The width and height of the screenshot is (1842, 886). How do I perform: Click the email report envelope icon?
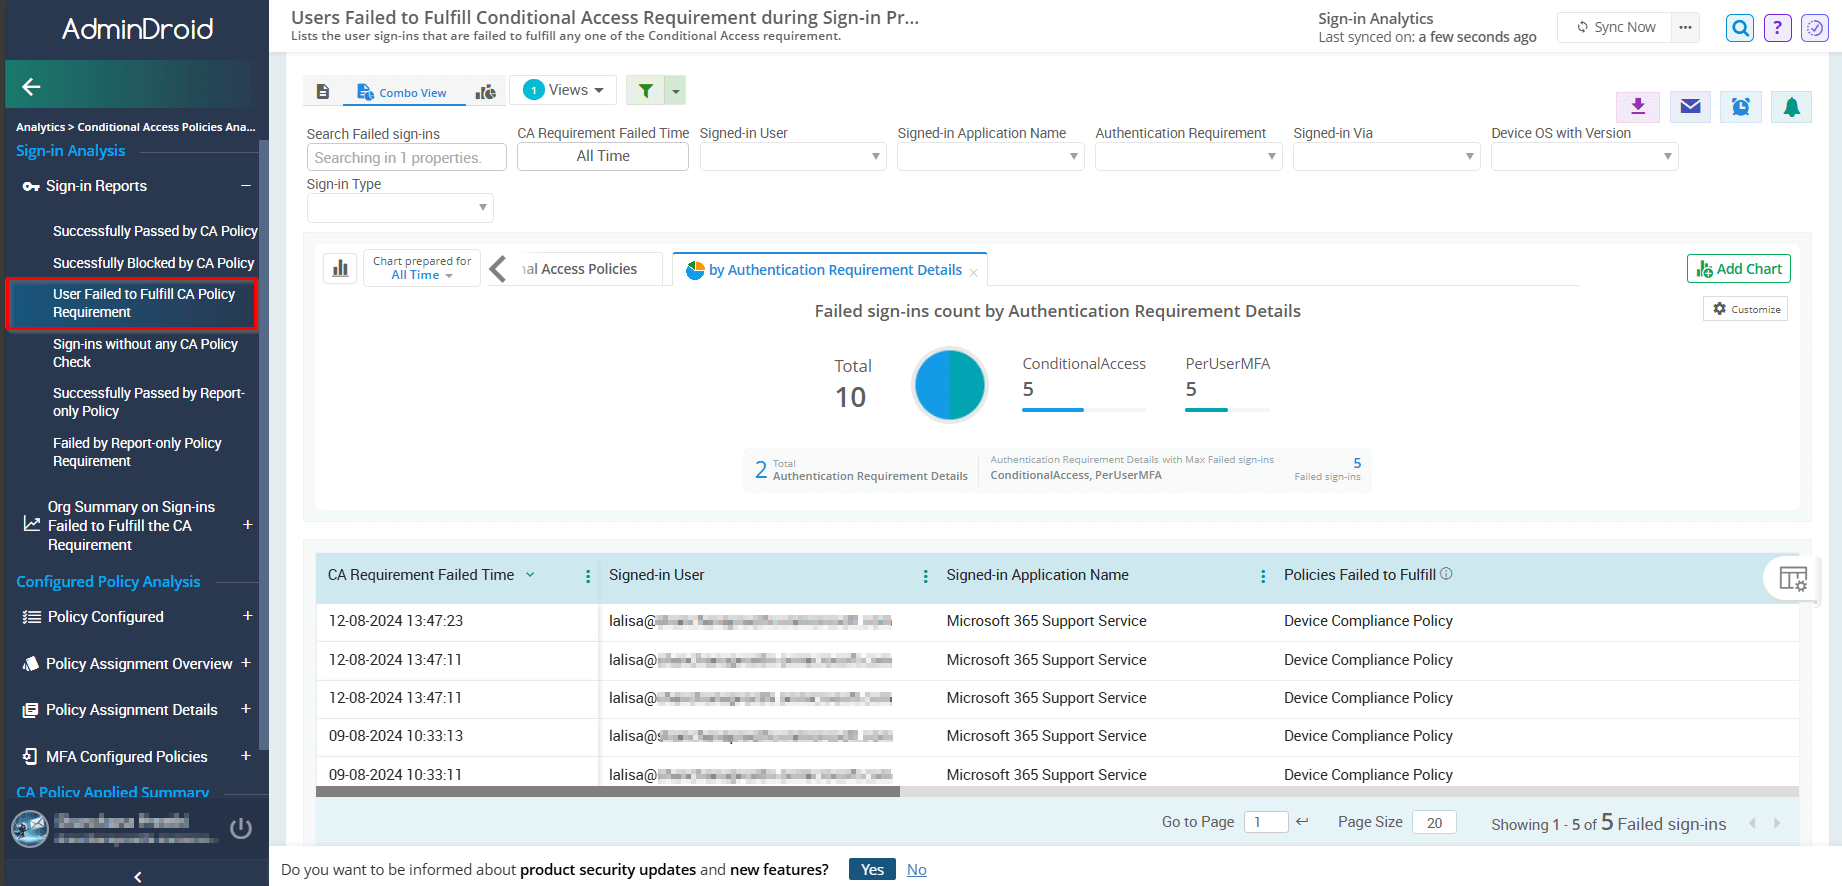click(x=1690, y=106)
